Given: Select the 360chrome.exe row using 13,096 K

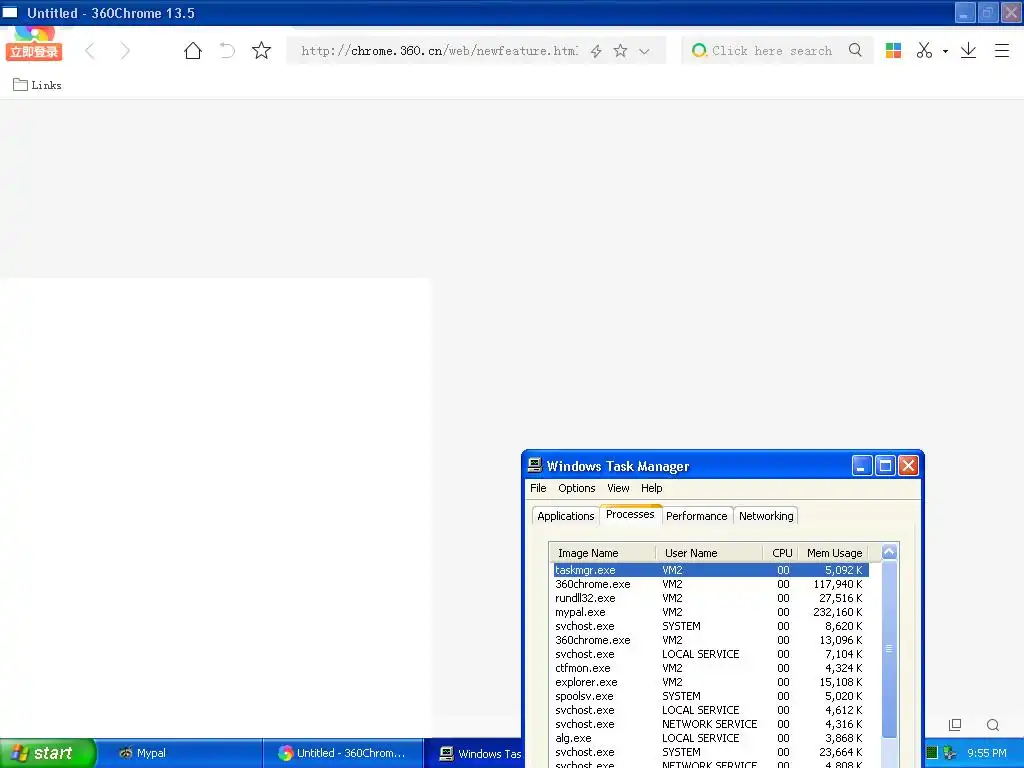Looking at the screenshot, I should [711, 641].
